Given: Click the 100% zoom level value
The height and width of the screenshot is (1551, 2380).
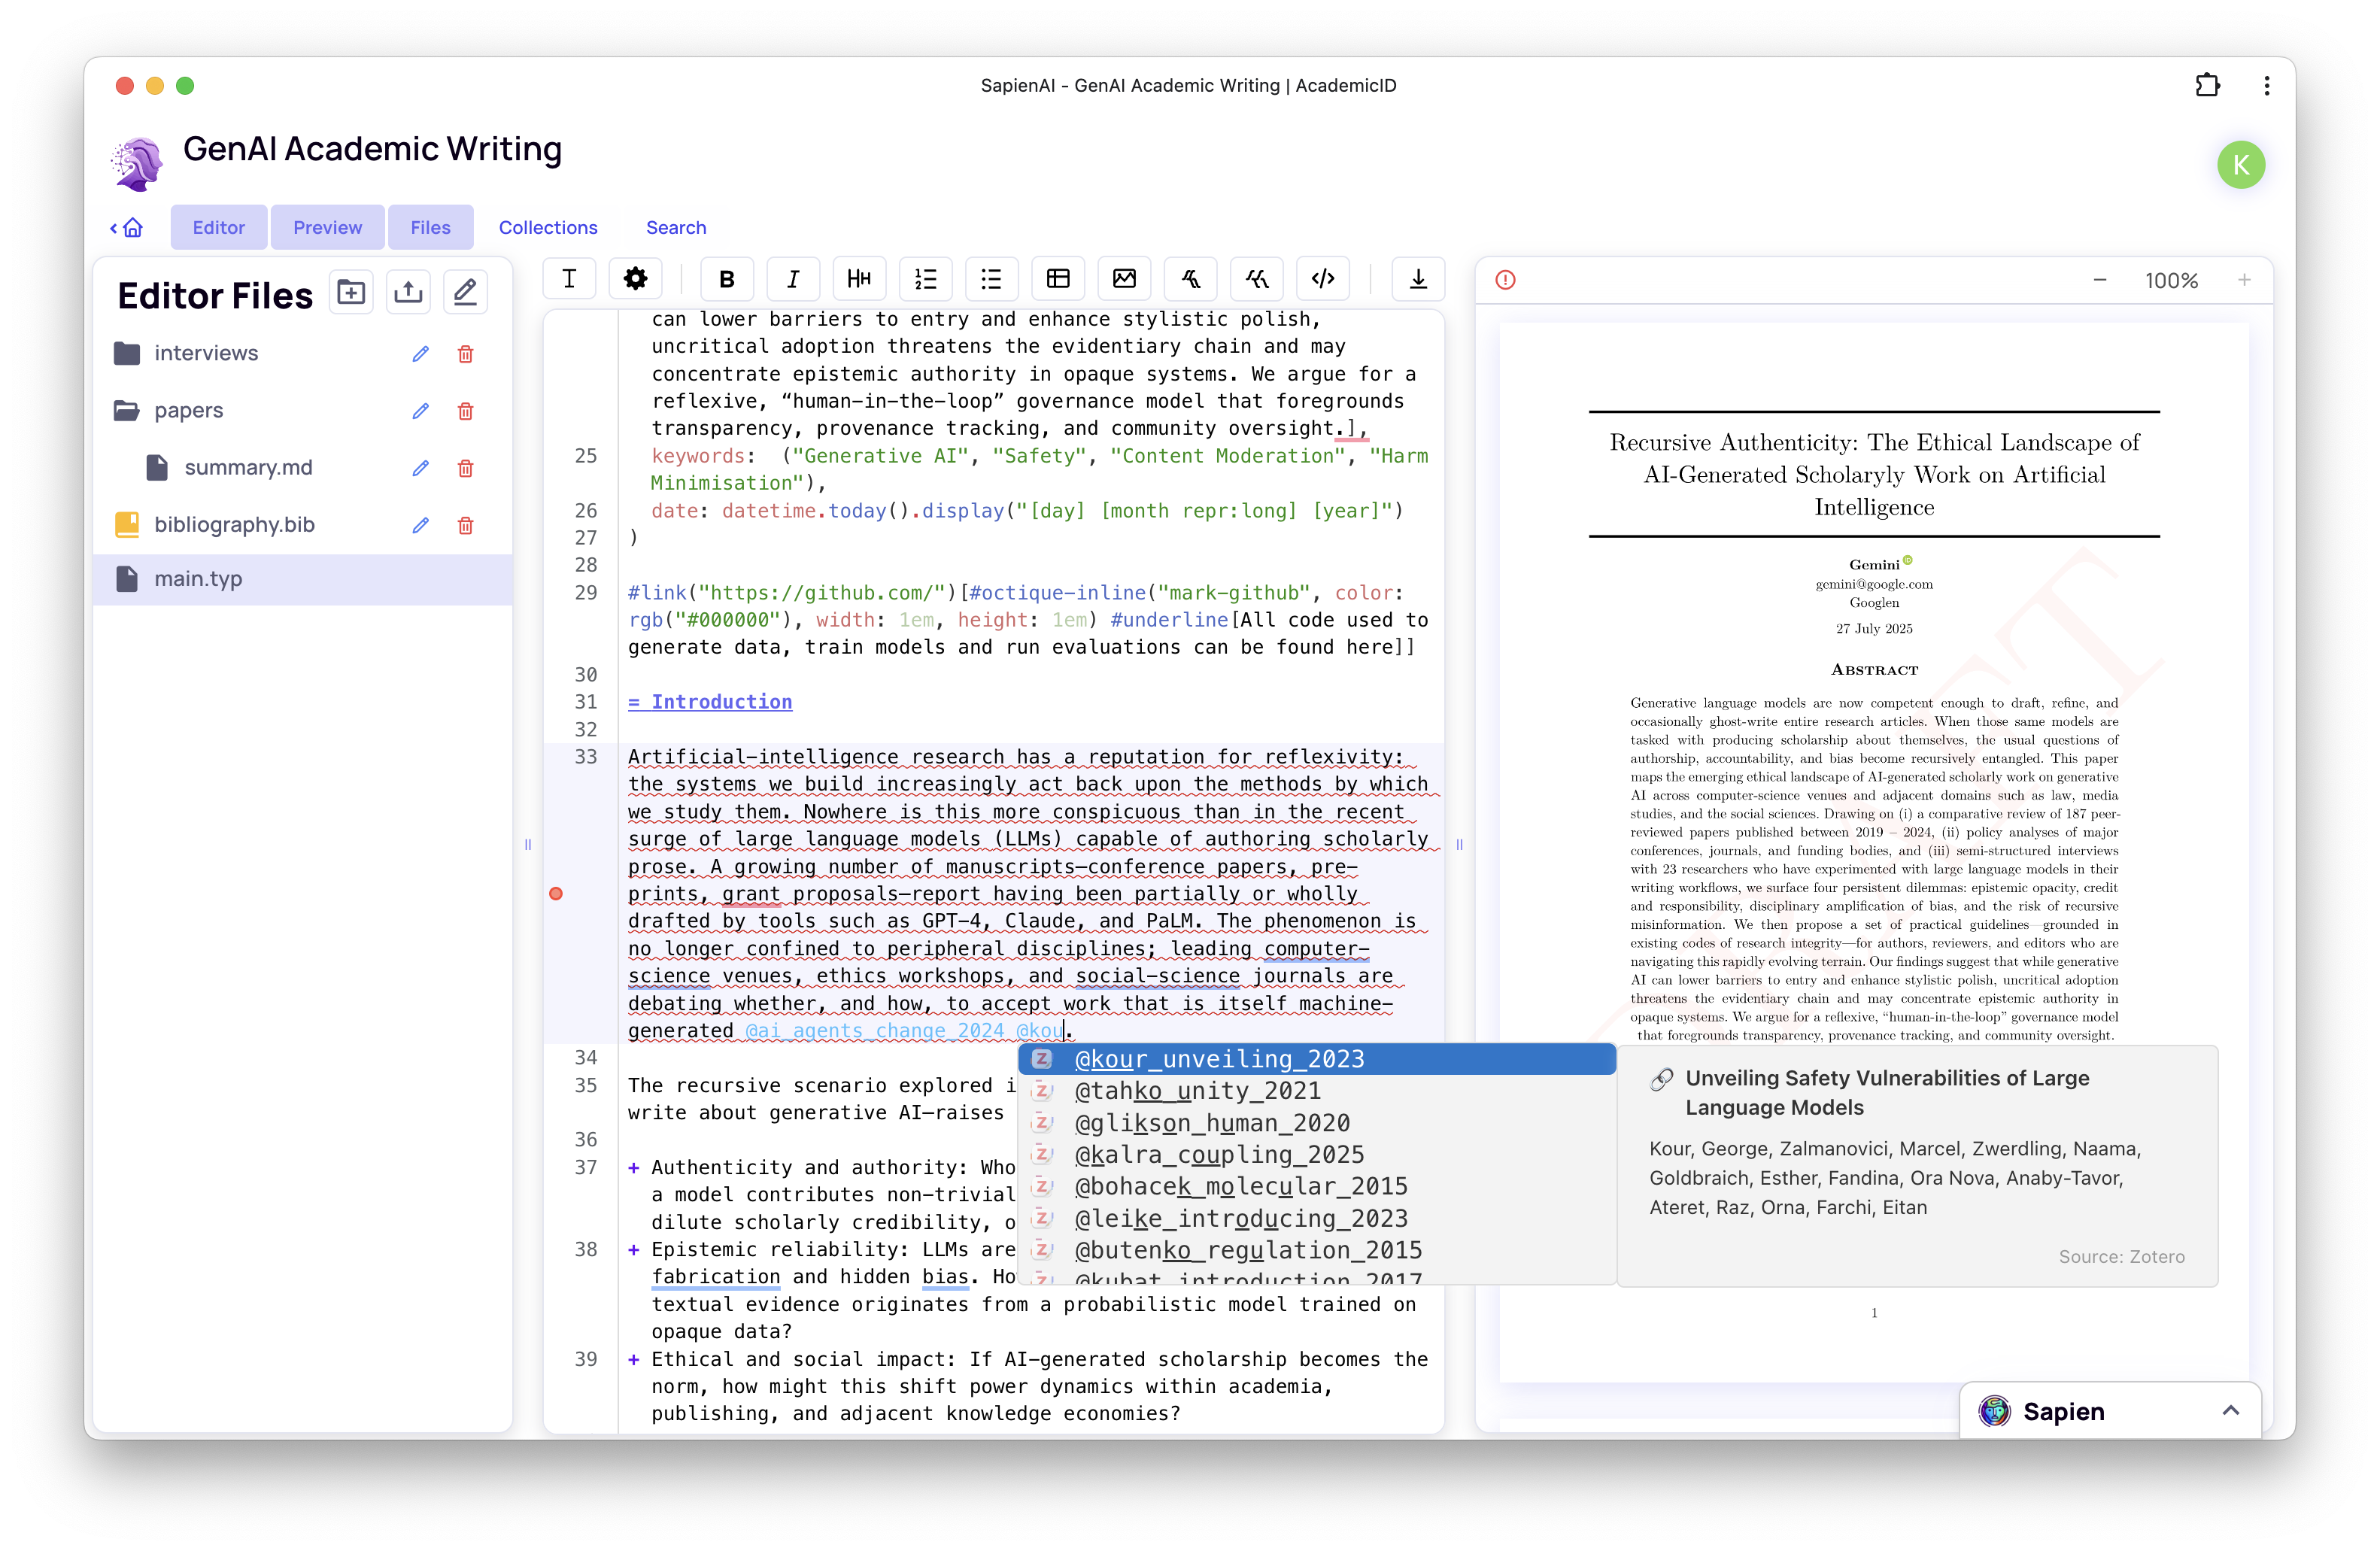Looking at the screenshot, I should [x=2171, y=281].
